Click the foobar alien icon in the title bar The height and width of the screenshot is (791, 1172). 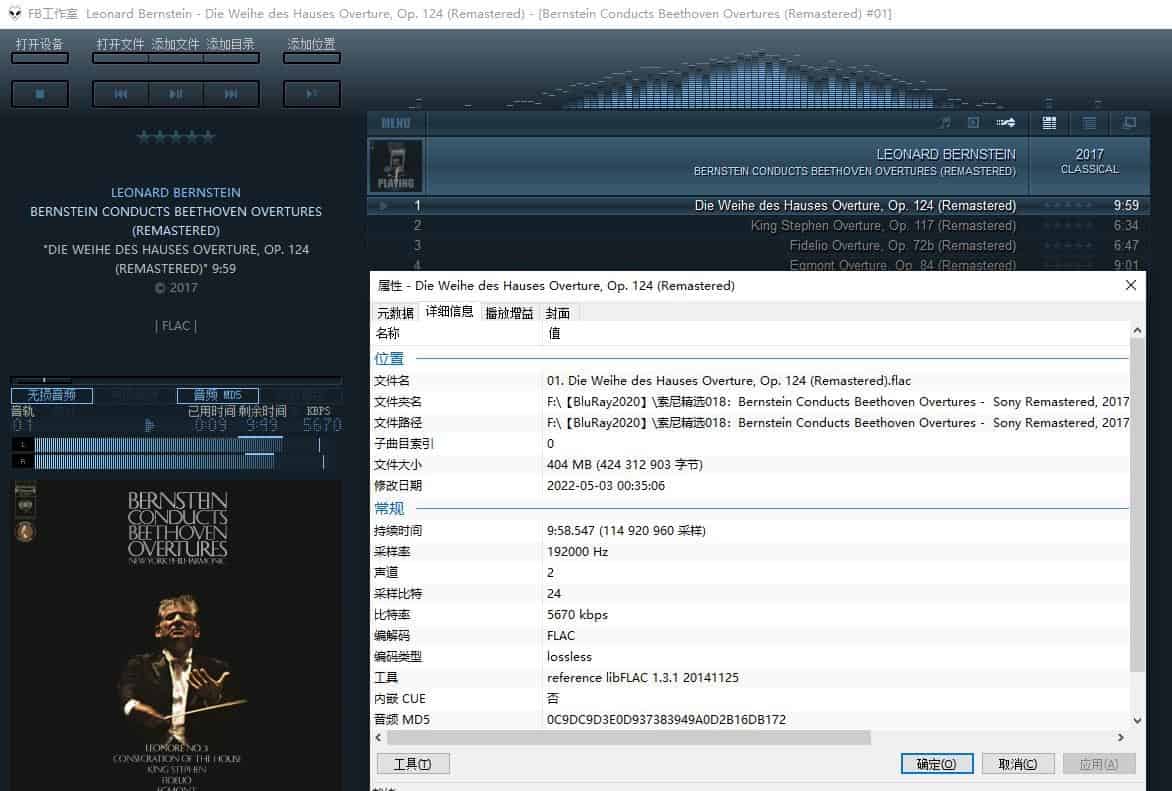coord(14,13)
